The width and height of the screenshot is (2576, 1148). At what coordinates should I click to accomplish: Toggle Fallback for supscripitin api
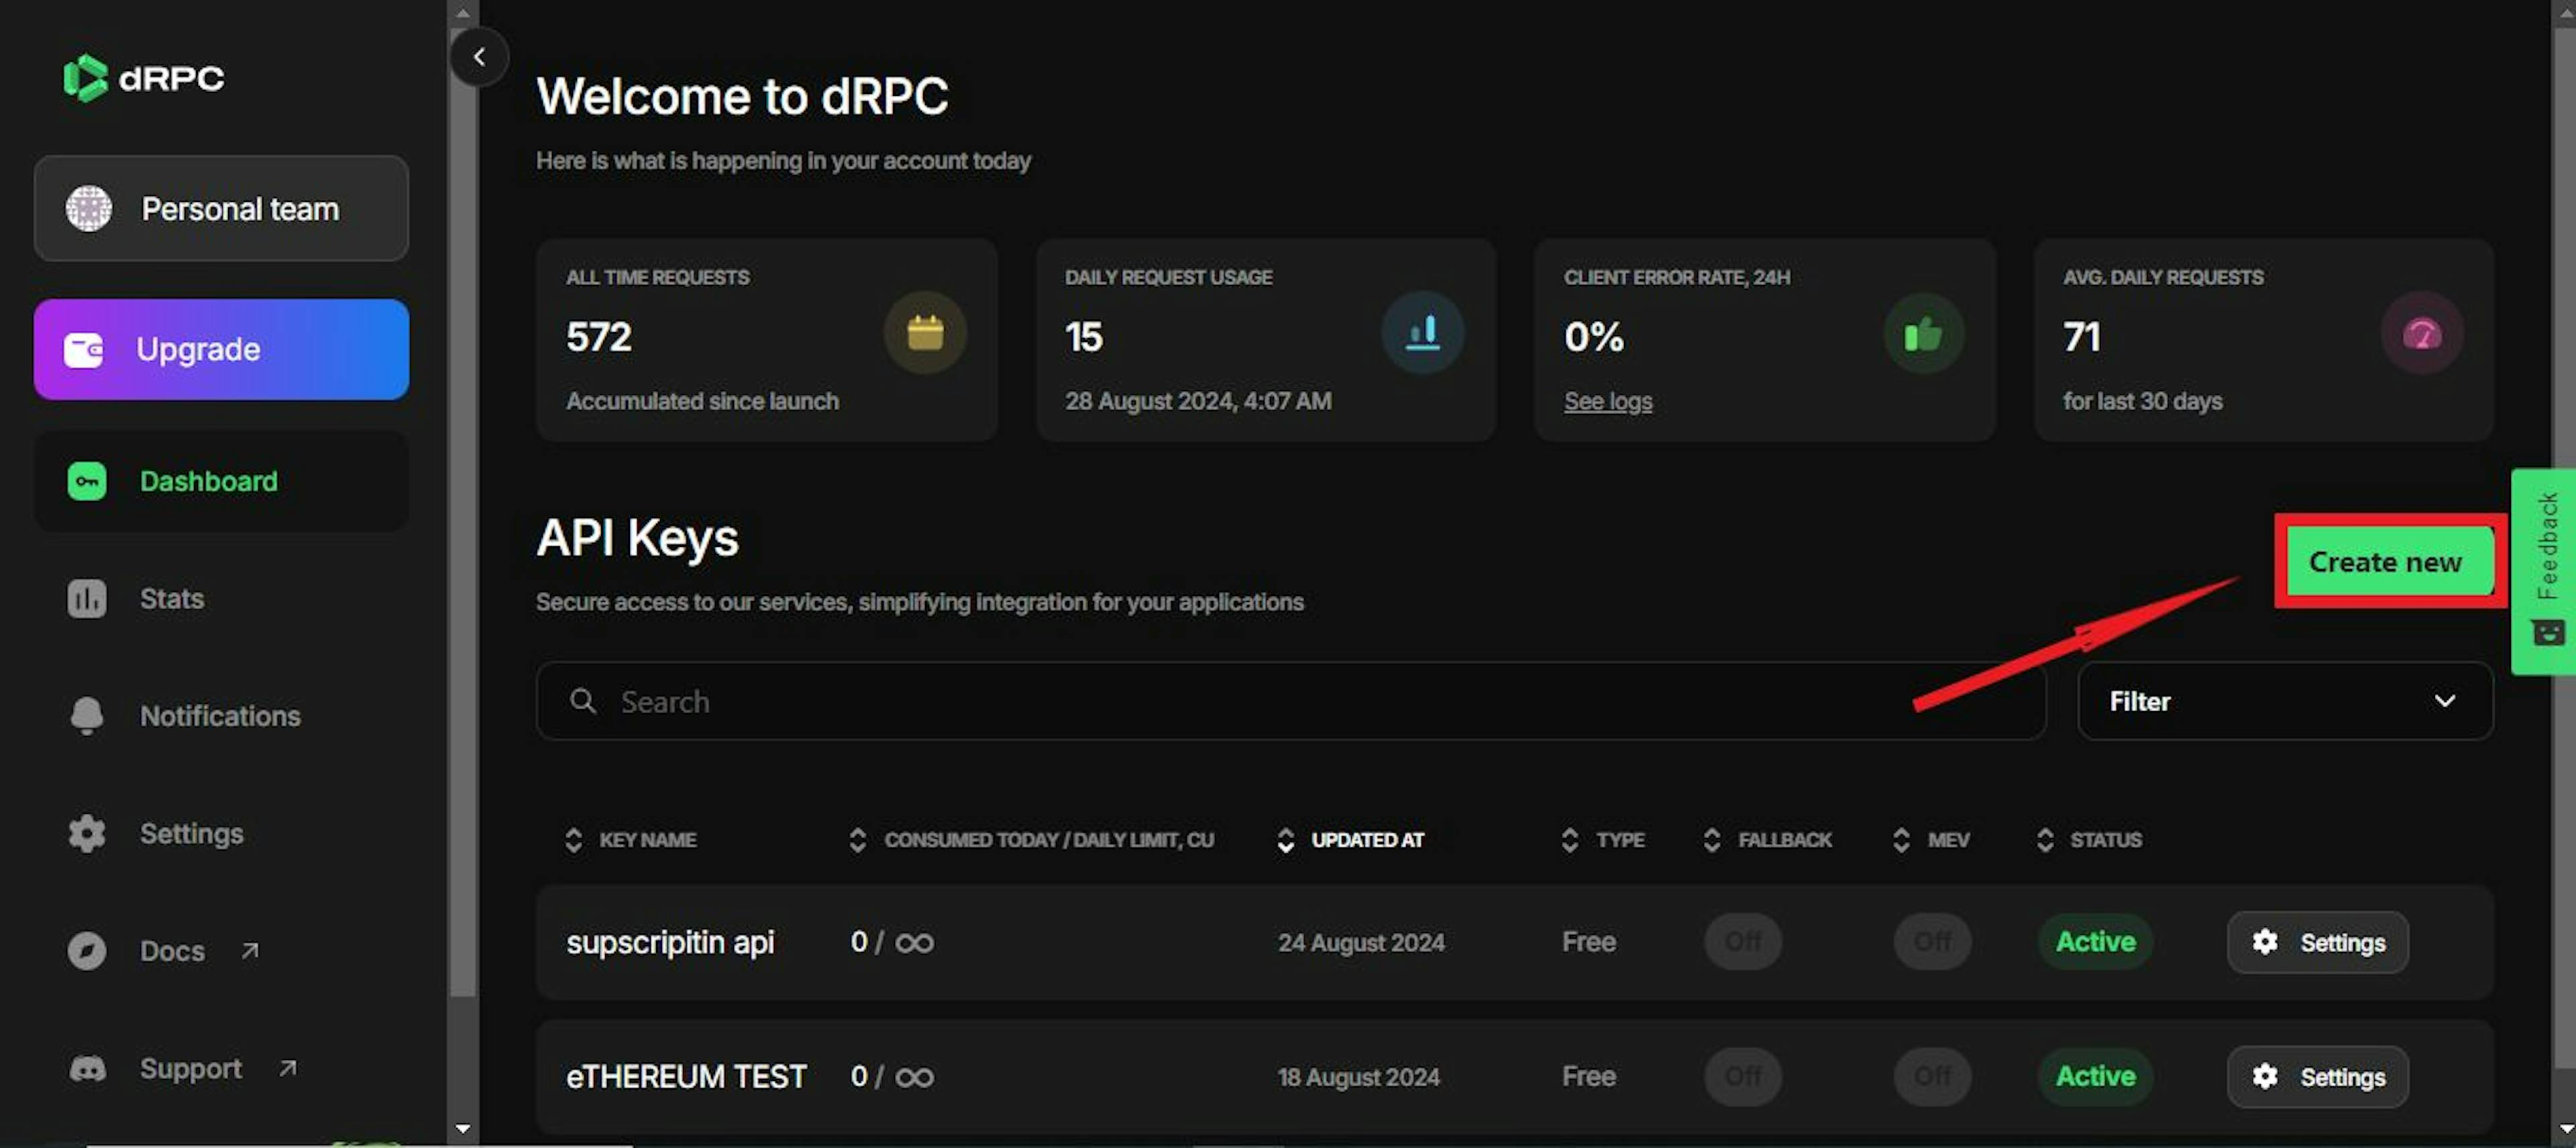click(x=1743, y=941)
